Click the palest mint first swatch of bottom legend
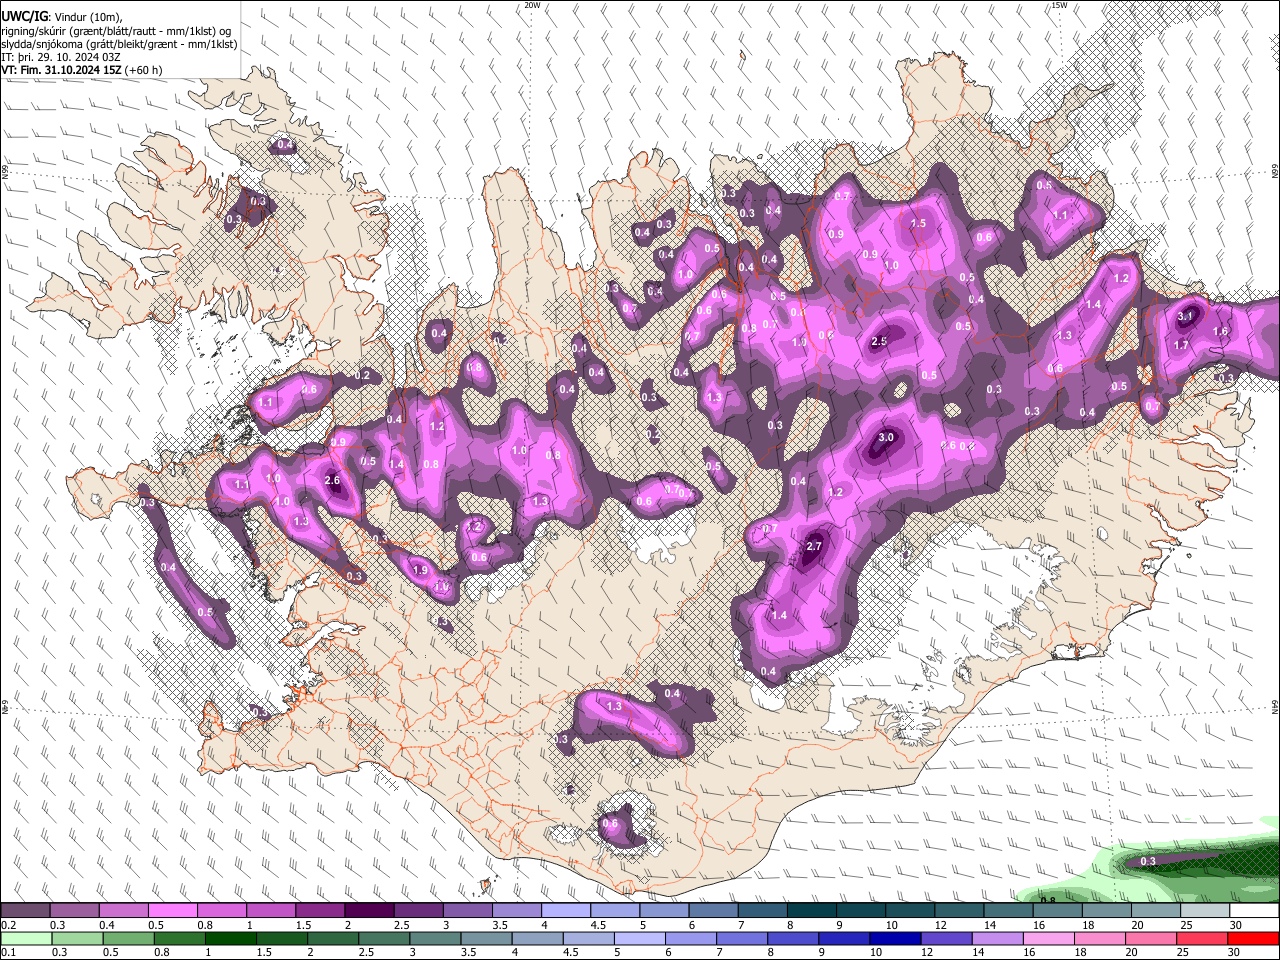The width and height of the screenshot is (1280, 960). (x=26, y=939)
